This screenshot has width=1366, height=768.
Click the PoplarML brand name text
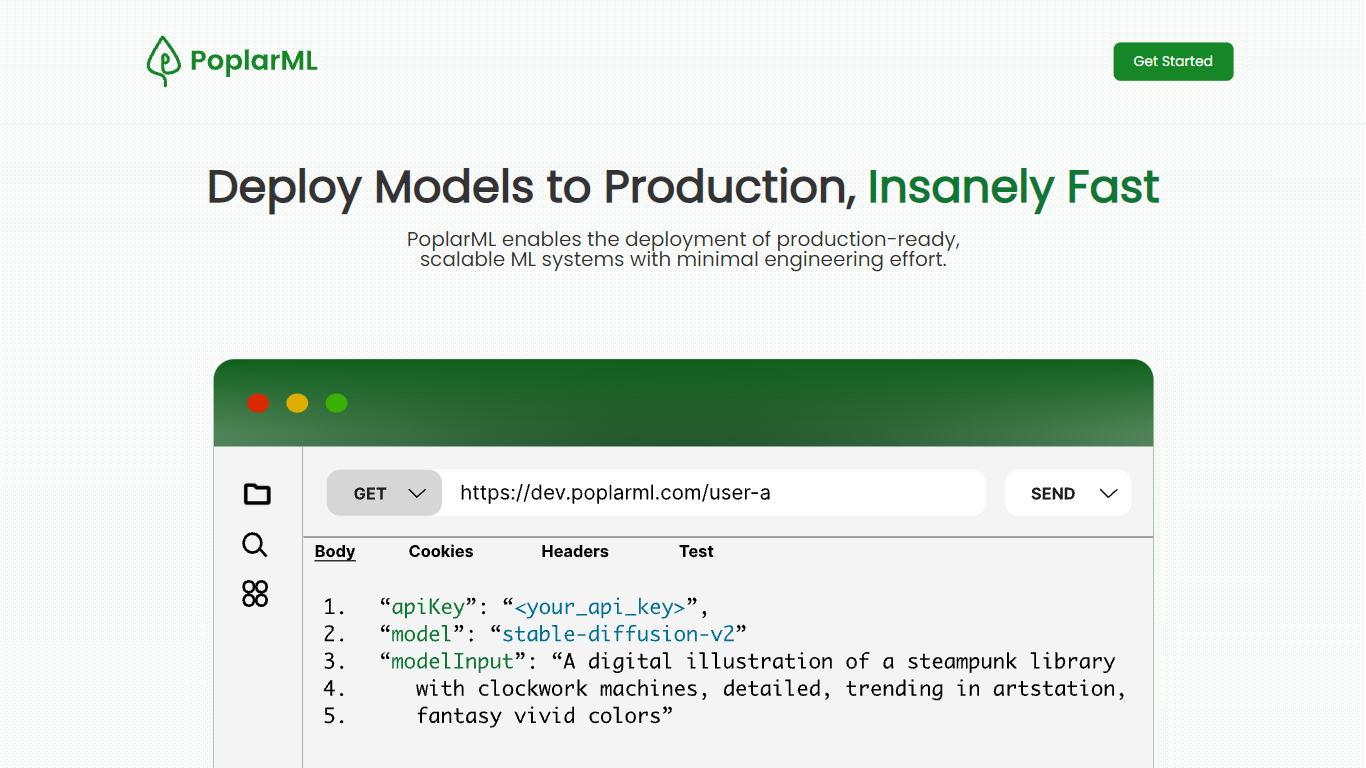click(x=253, y=62)
